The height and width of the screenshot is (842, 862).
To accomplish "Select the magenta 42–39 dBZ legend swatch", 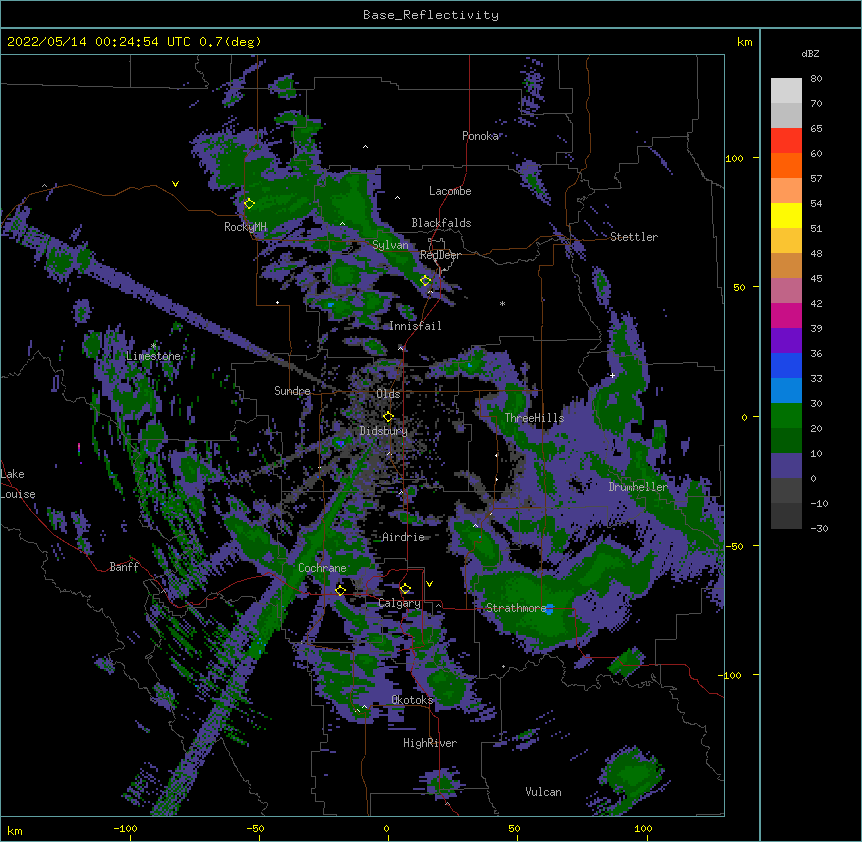I will (786, 315).
